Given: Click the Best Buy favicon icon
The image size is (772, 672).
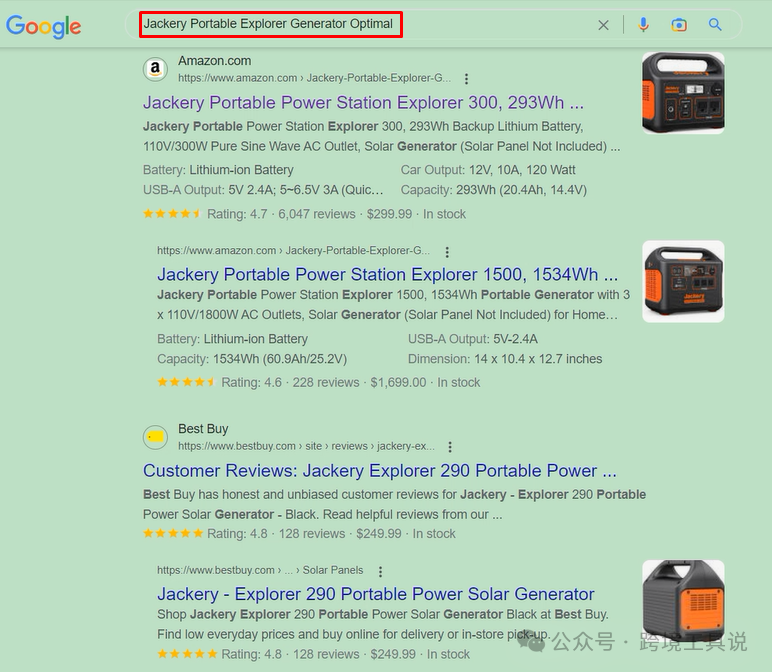Looking at the screenshot, I should point(155,437).
